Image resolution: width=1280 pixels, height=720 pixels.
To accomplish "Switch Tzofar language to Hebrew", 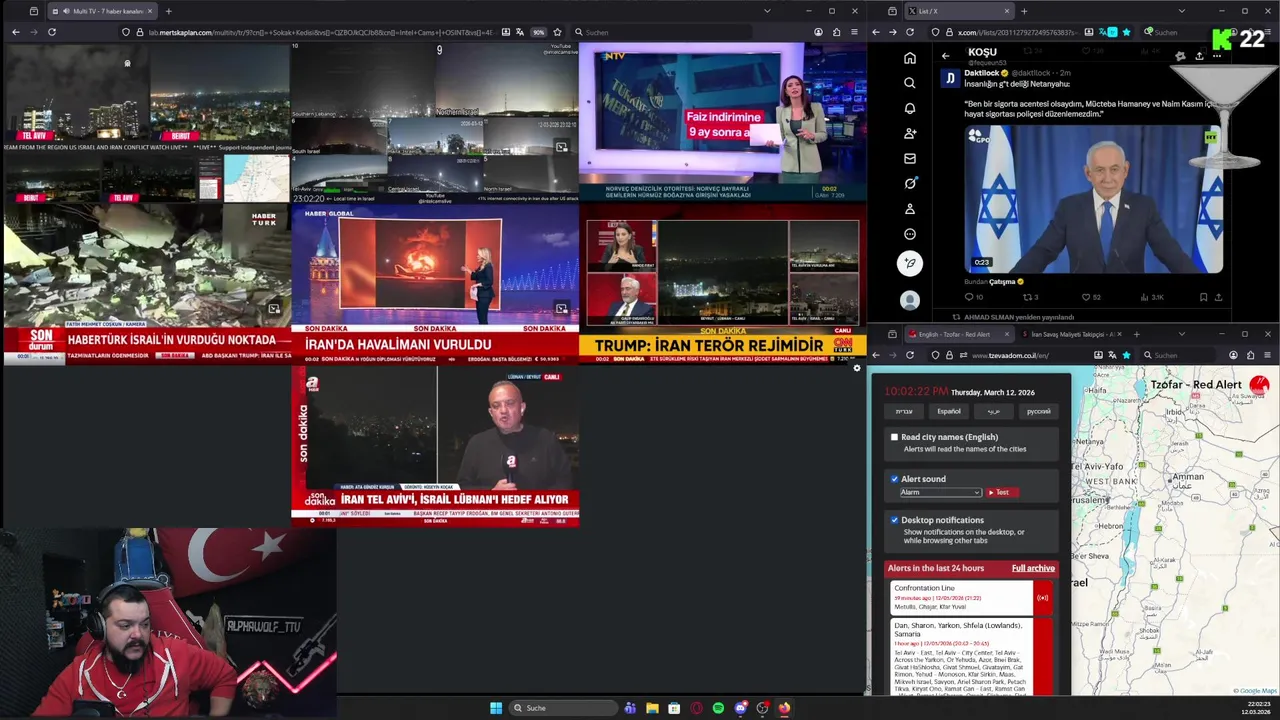I will click(904, 411).
